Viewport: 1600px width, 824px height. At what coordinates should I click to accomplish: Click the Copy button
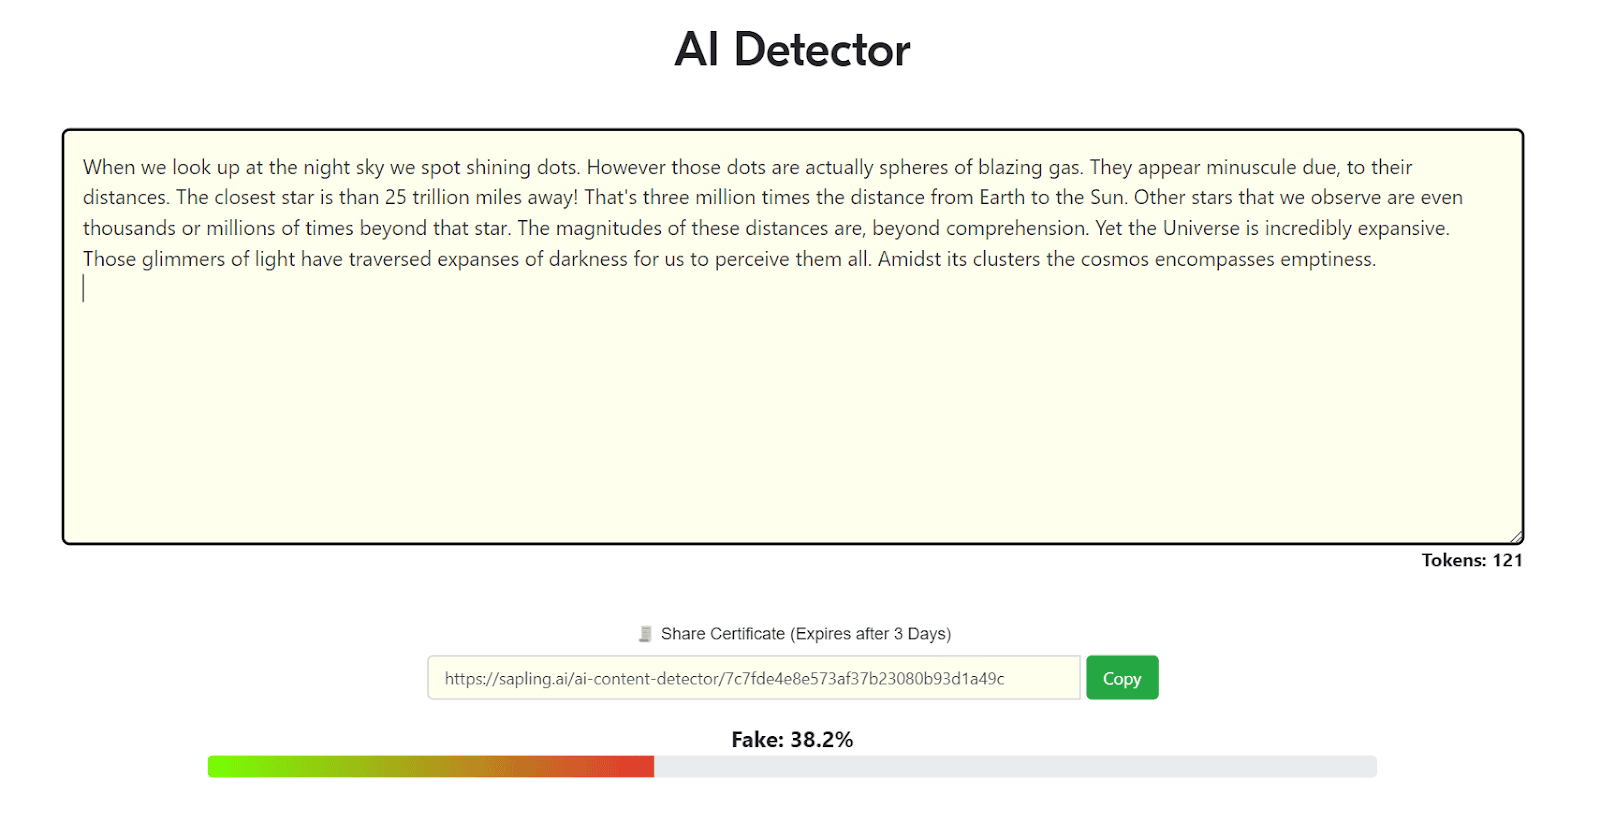click(1121, 678)
